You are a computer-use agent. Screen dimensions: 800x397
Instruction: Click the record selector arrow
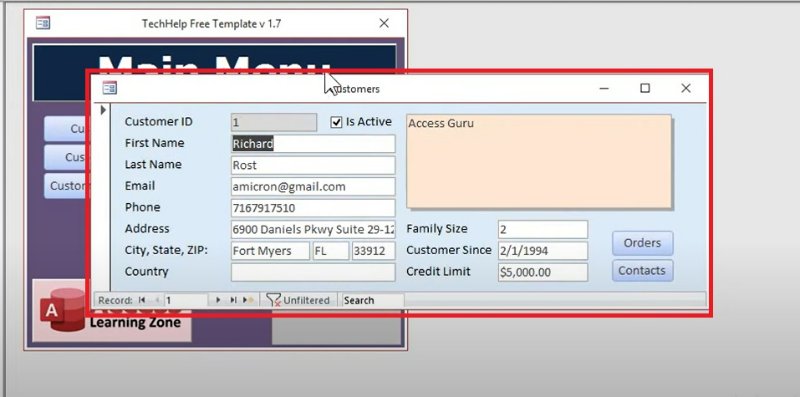pyautogui.click(x=103, y=110)
